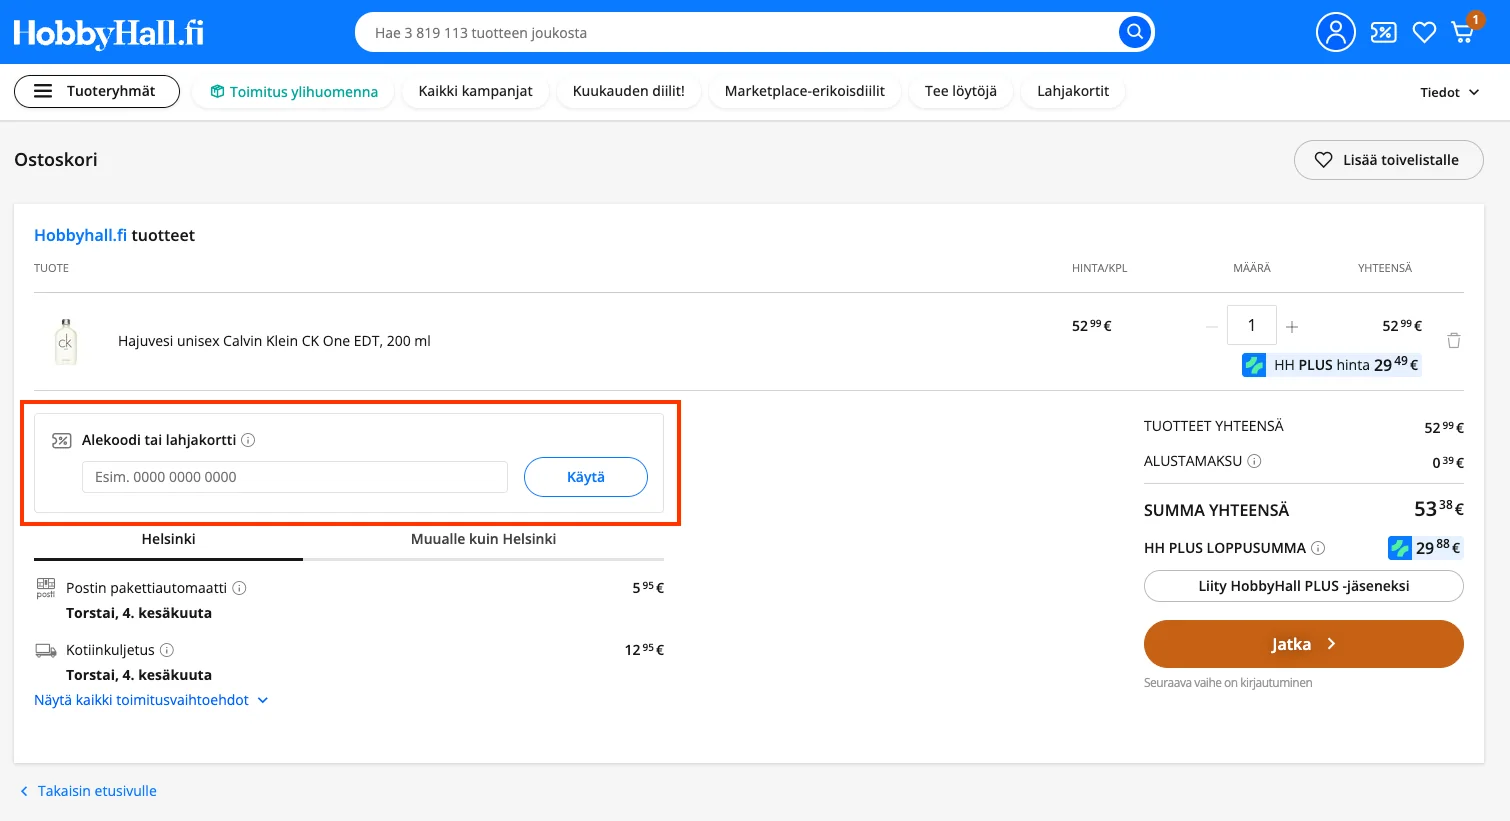The width and height of the screenshot is (1510, 821).
Task: Focus the discount code input field
Action: click(x=295, y=477)
